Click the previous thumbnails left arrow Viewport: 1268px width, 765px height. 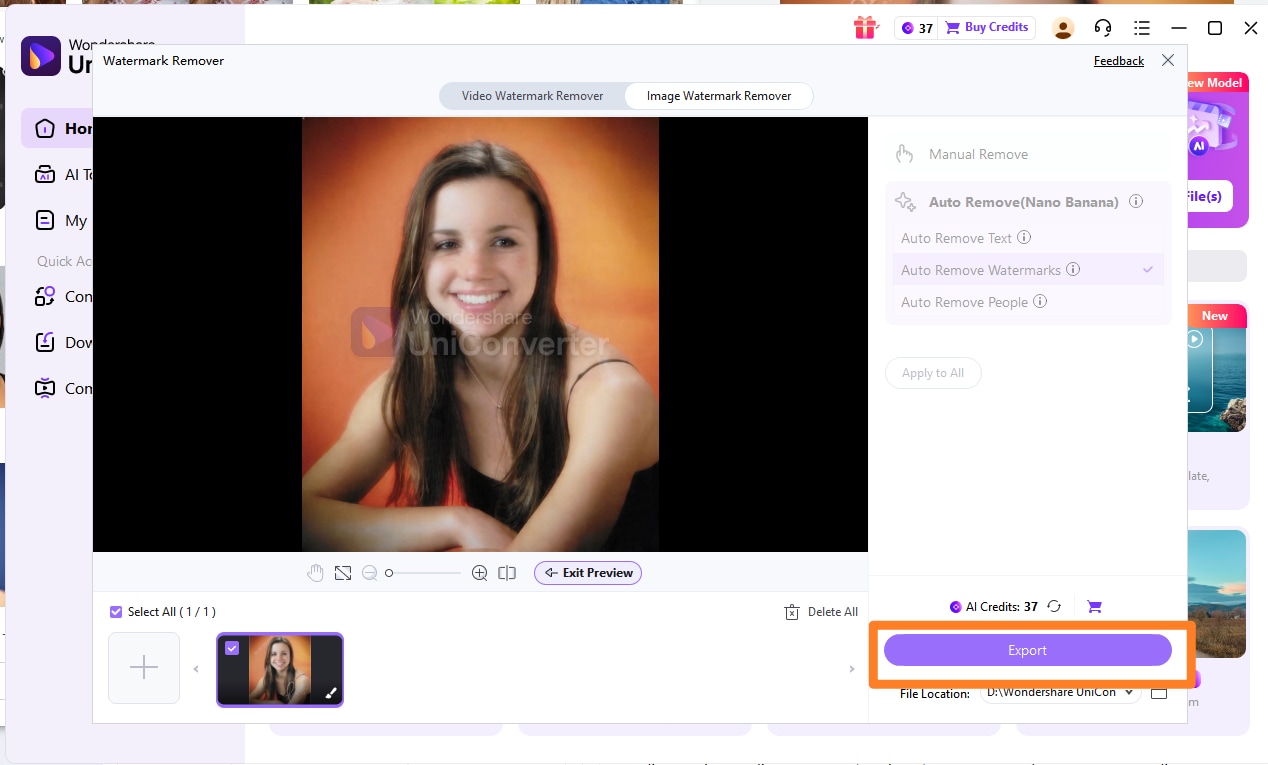coord(196,669)
